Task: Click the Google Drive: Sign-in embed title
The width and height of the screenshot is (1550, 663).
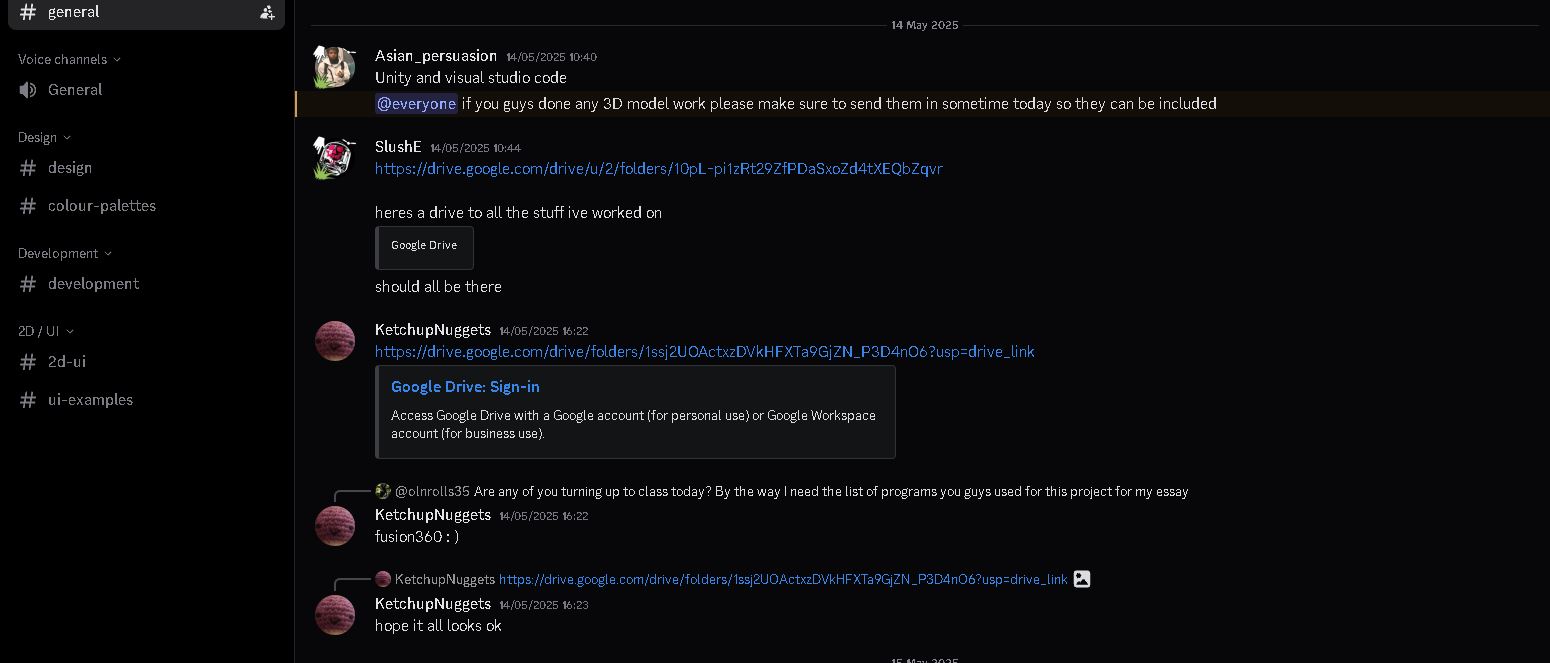Action: pyautogui.click(x=465, y=387)
